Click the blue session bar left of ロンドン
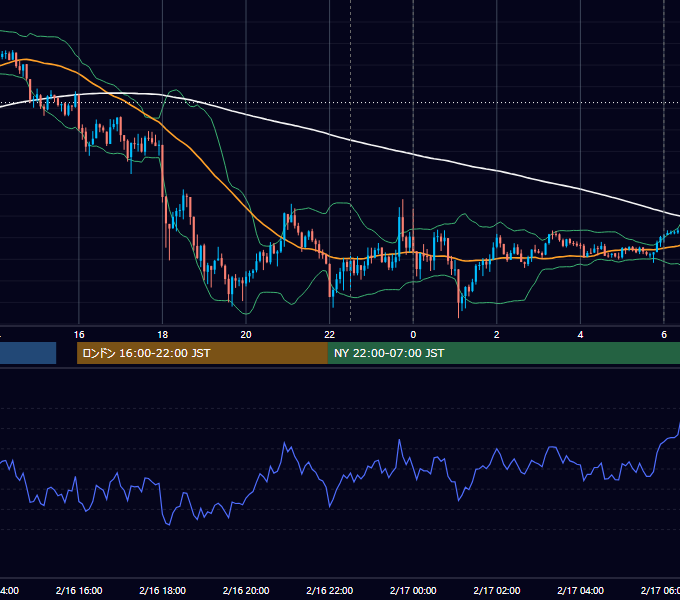680x600 pixels. [28, 353]
